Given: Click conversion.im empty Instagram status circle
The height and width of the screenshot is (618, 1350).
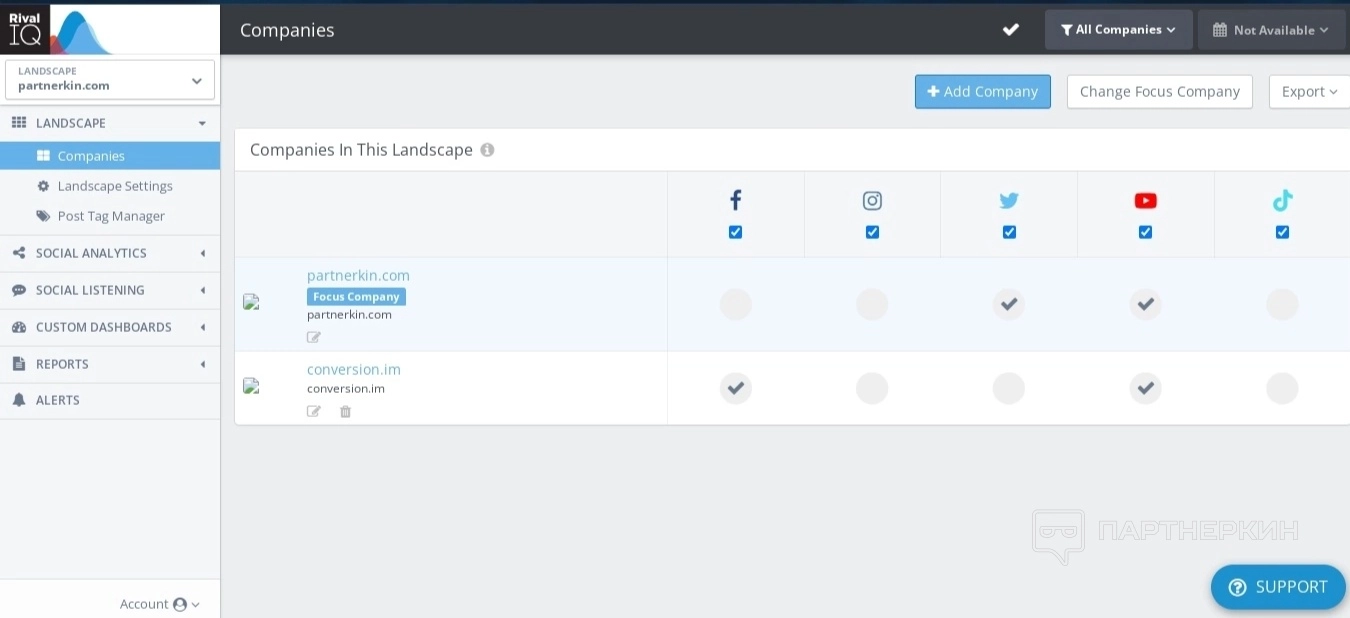Looking at the screenshot, I should coord(872,388).
